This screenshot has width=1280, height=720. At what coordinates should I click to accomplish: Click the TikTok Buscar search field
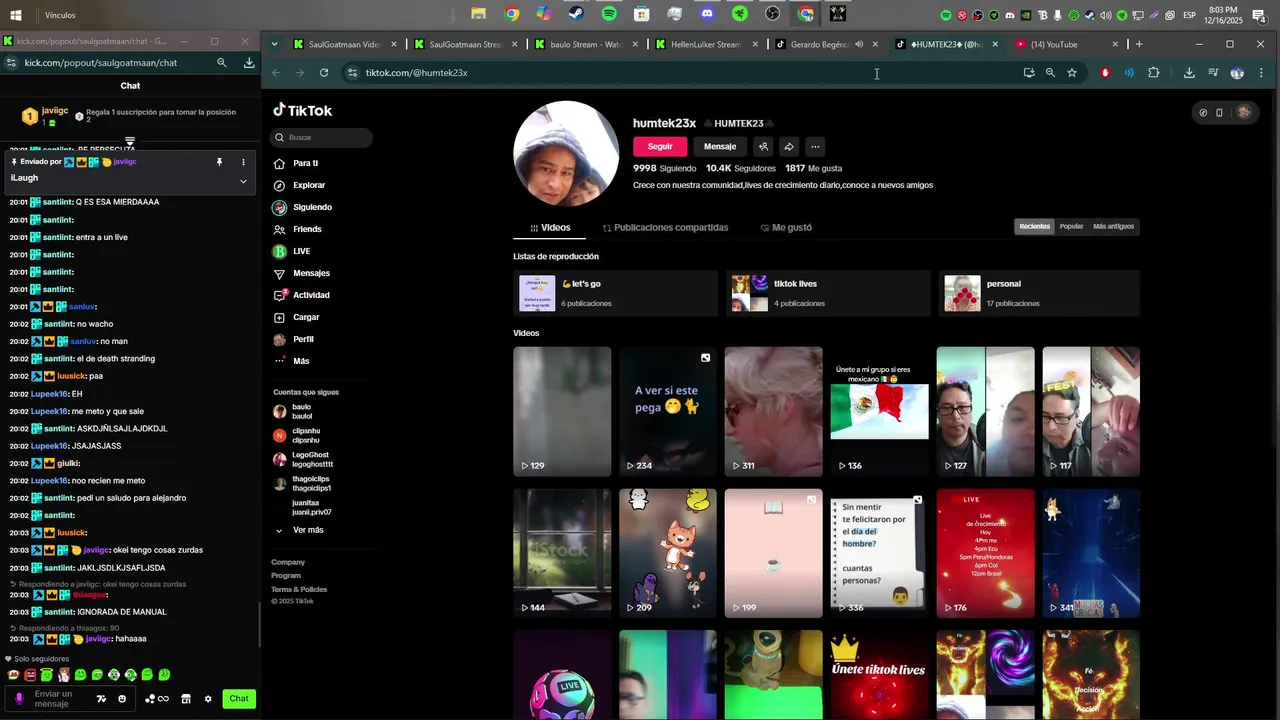pos(321,137)
